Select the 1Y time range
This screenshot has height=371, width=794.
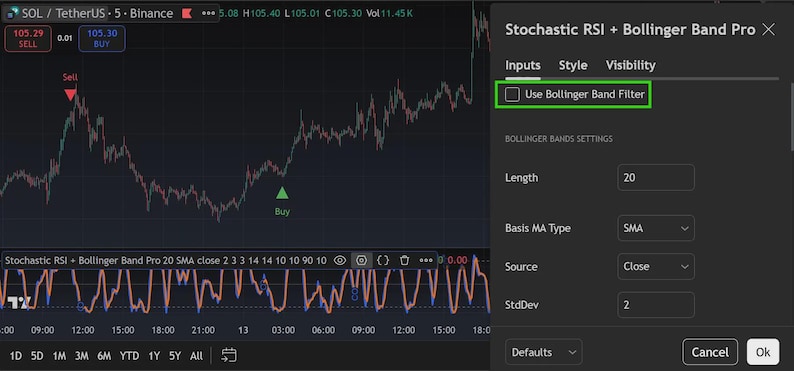(x=154, y=356)
